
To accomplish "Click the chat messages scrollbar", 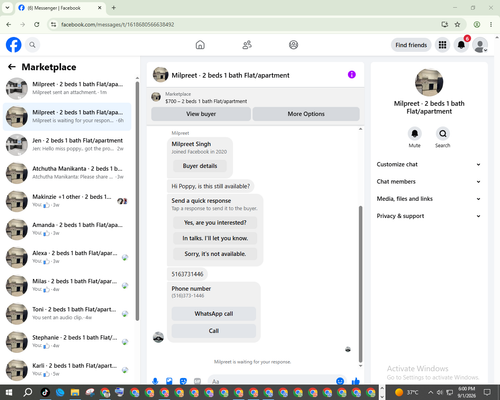I will pyautogui.click(x=360, y=284).
